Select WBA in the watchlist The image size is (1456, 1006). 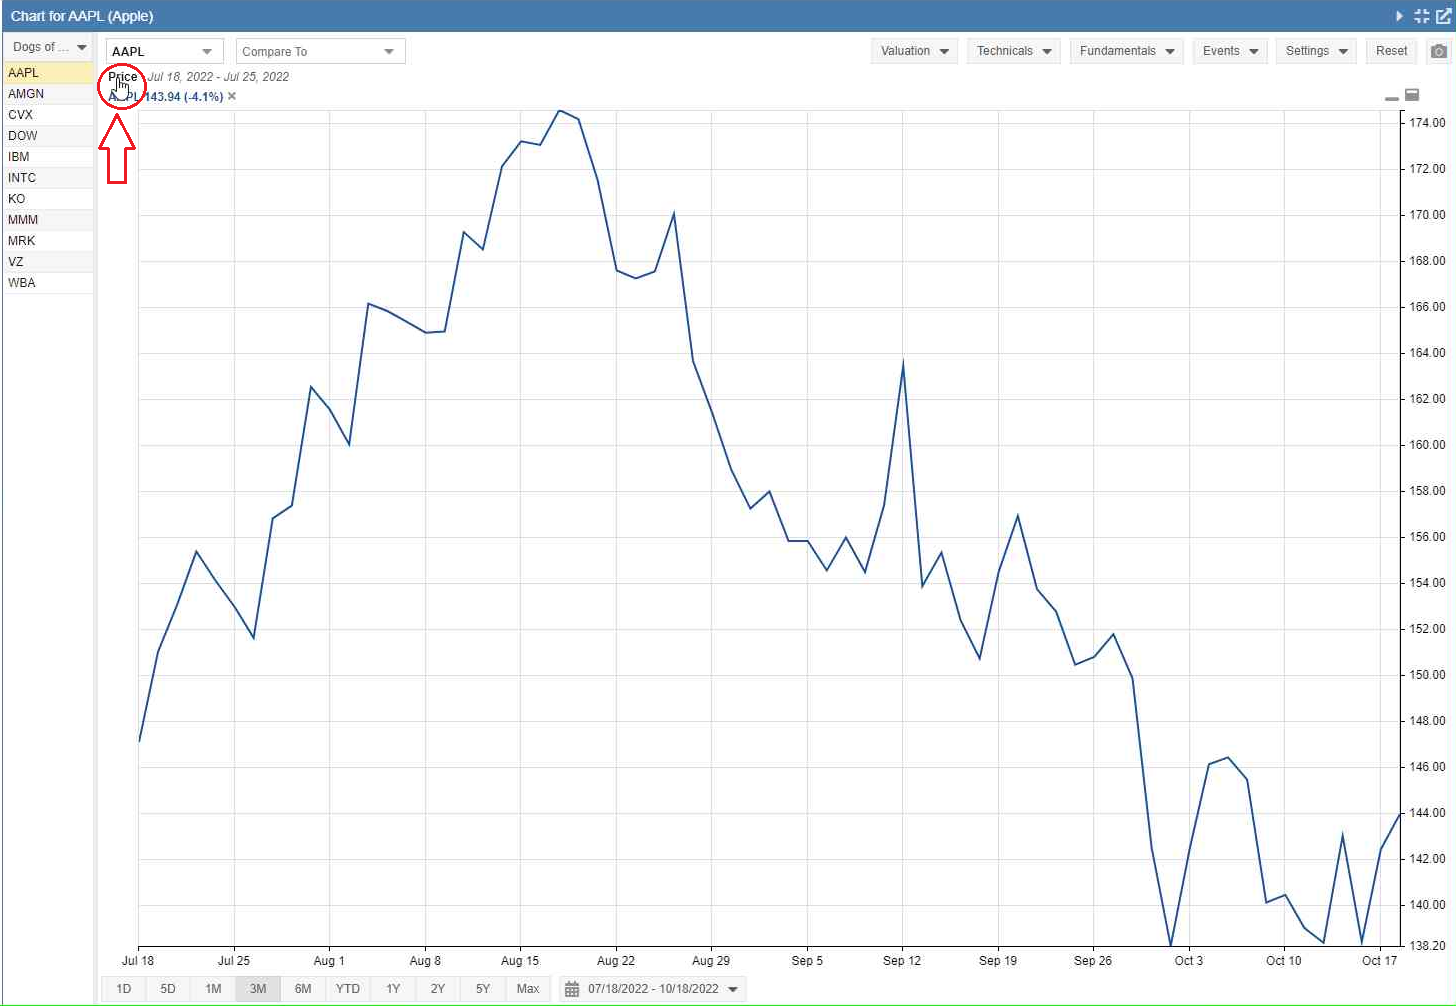pos(48,283)
